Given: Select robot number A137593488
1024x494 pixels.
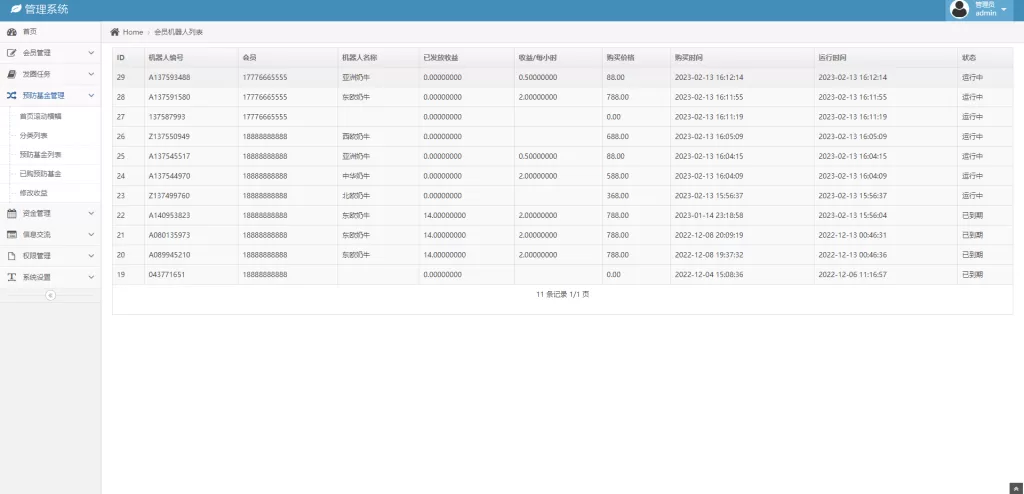Looking at the screenshot, I should pyautogui.click(x=169, y=77).
